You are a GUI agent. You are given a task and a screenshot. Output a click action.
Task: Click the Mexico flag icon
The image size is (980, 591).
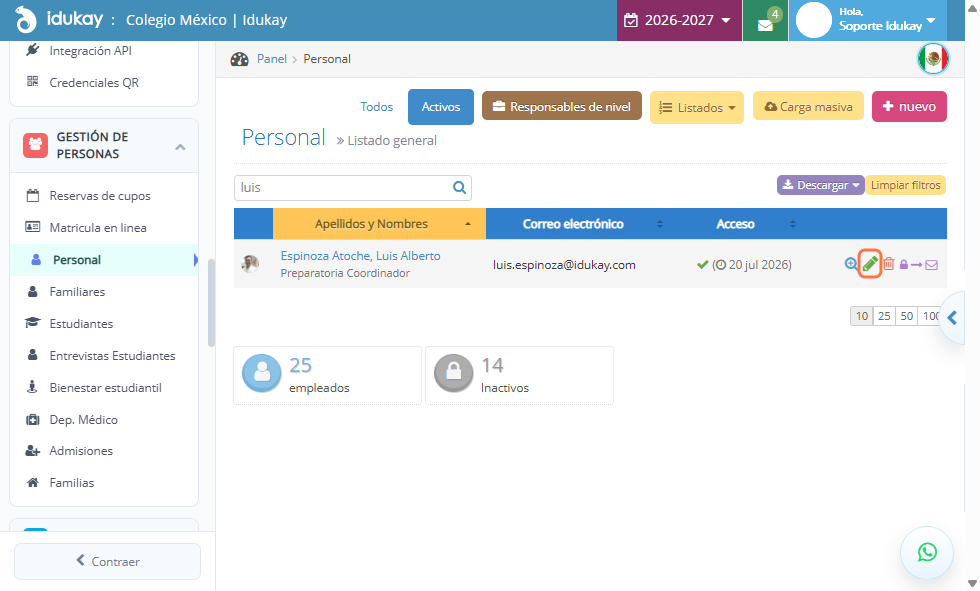(933, 59)
